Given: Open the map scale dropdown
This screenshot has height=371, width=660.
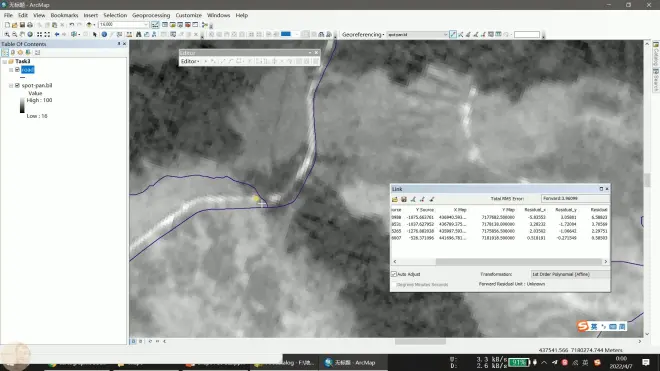Looking at the screenshot, I should (x=146, y=25).
